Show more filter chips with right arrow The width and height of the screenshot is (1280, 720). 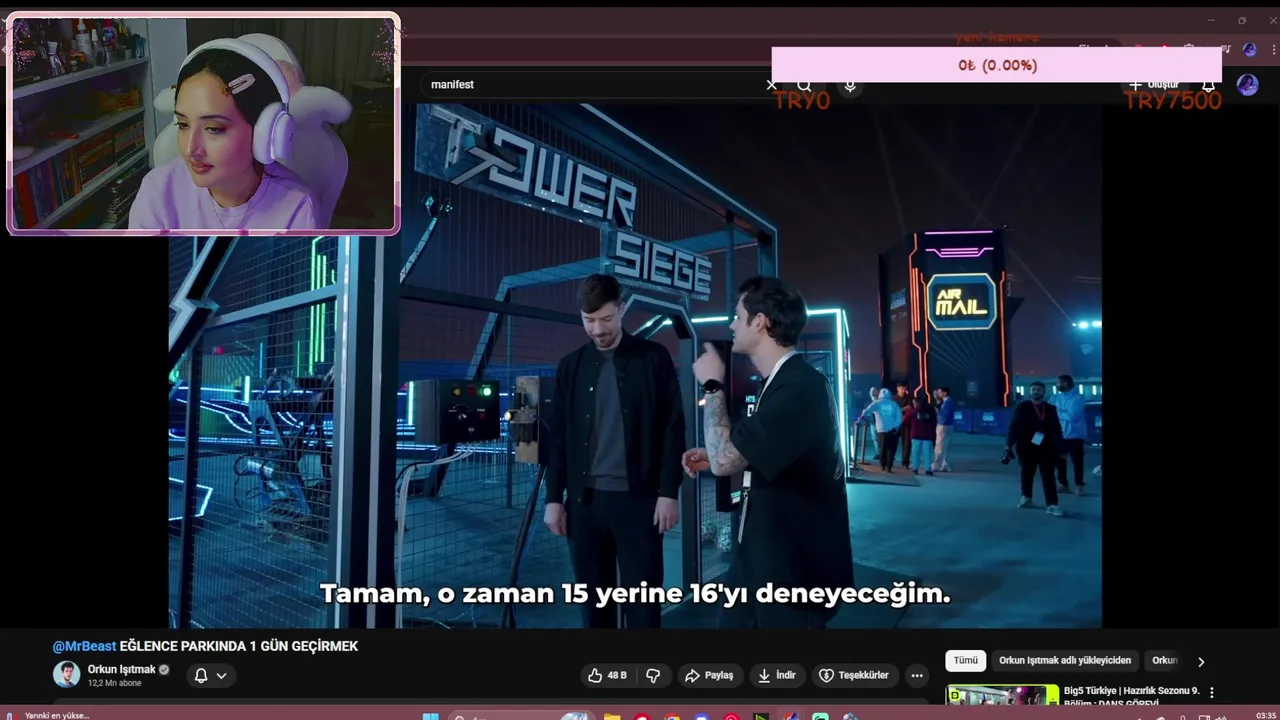tap(1201, 661)
